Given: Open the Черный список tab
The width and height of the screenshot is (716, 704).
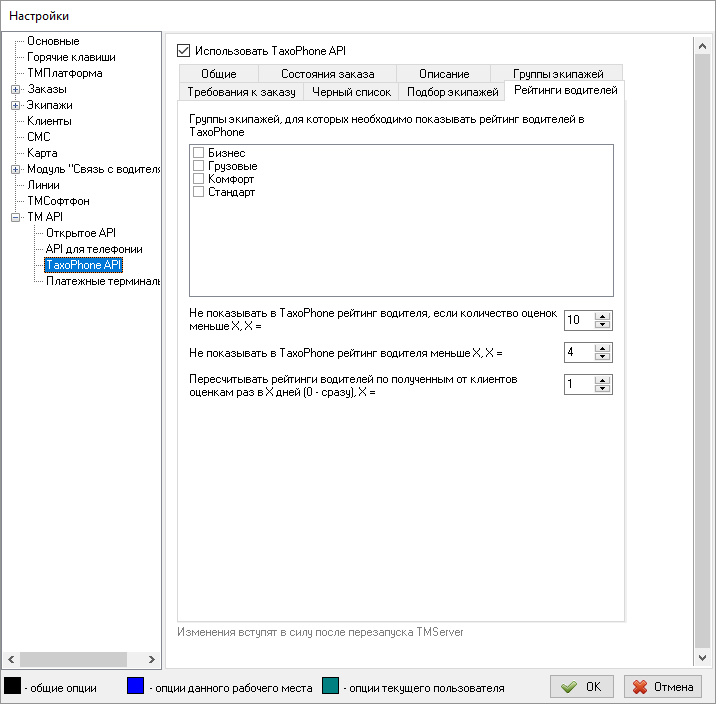Looking at the screenshot, I should coord(351,92).
